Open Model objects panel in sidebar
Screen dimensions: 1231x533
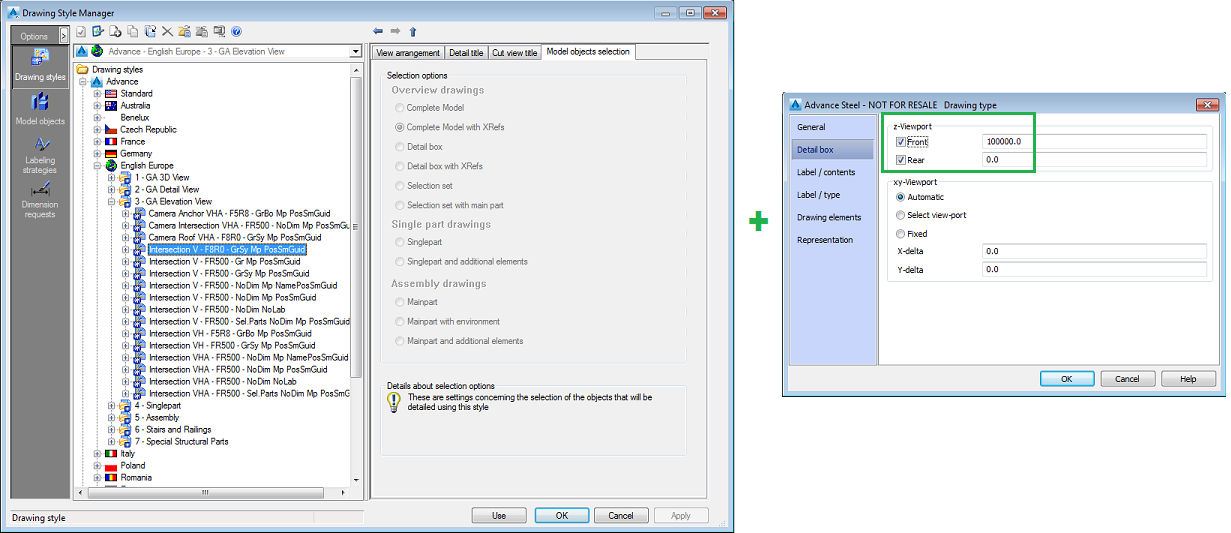click(40, 109)
